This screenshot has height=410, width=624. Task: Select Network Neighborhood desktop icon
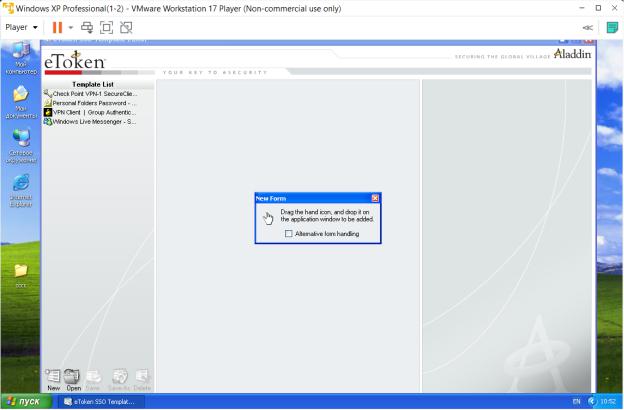pos(21,146)
